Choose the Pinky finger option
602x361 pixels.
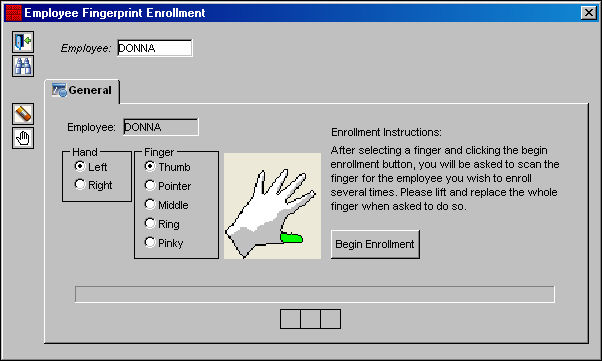click(150, 242)
